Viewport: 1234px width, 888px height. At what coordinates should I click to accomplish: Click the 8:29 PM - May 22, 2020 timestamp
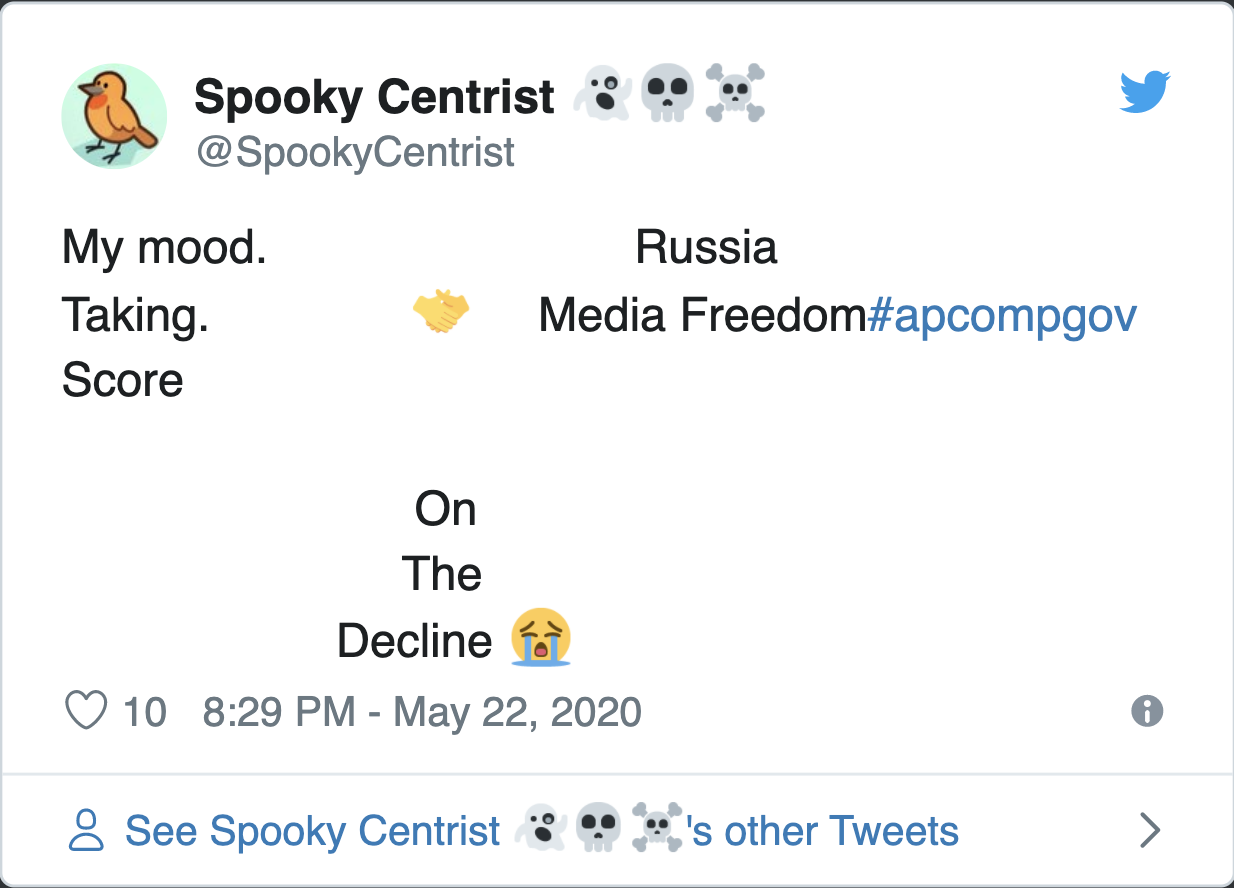(422, 712)
